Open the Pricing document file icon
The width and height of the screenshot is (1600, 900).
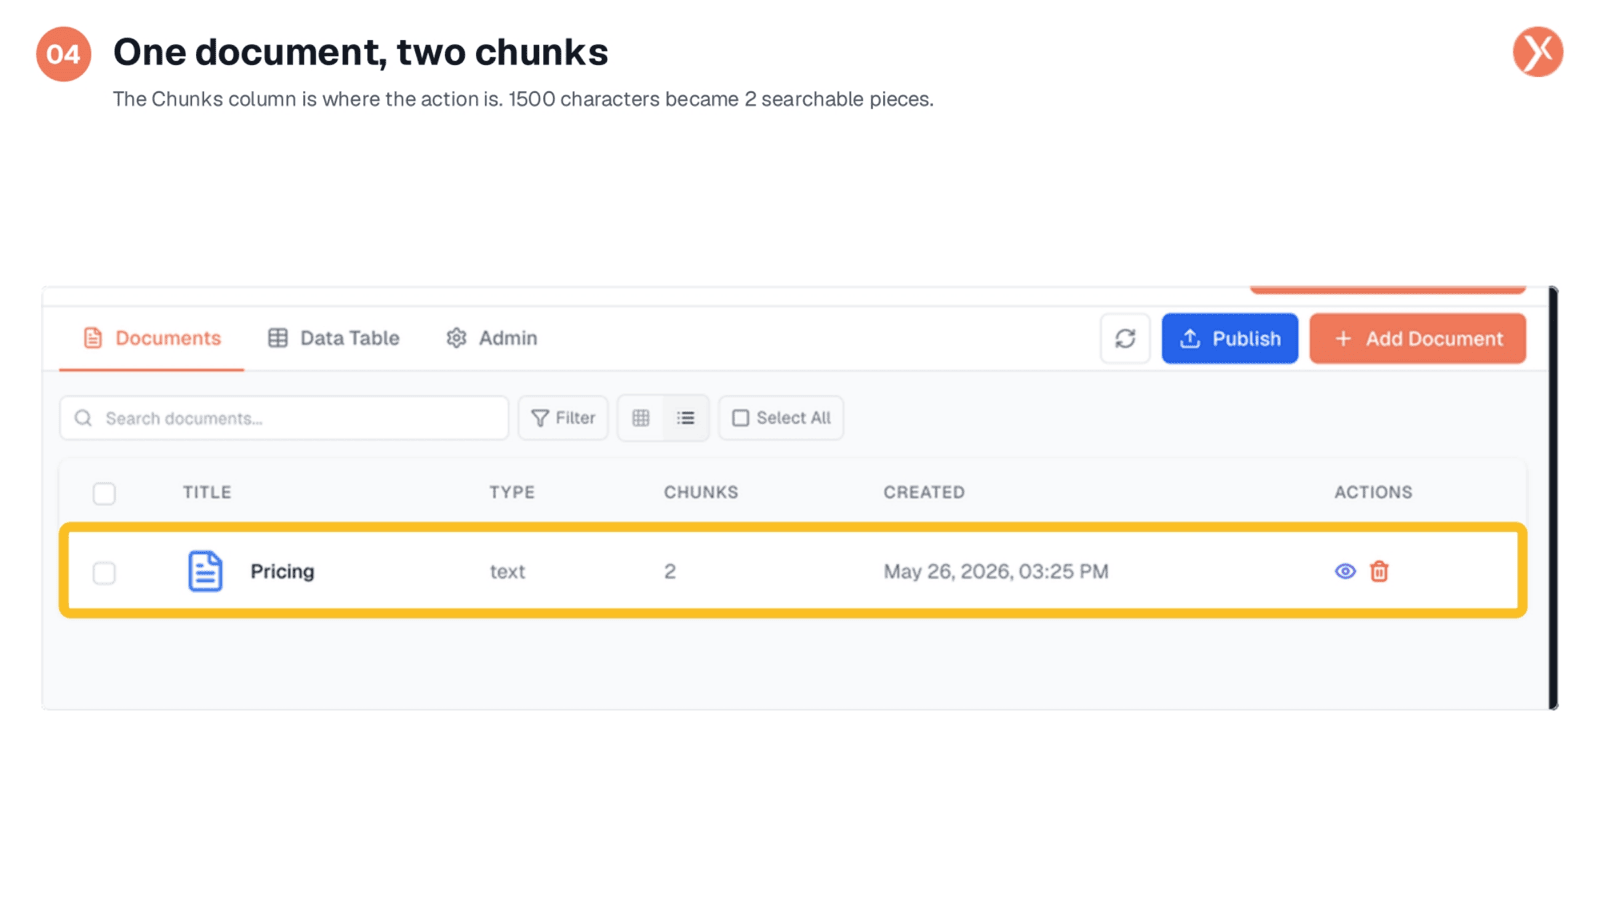tap(205, 571)
